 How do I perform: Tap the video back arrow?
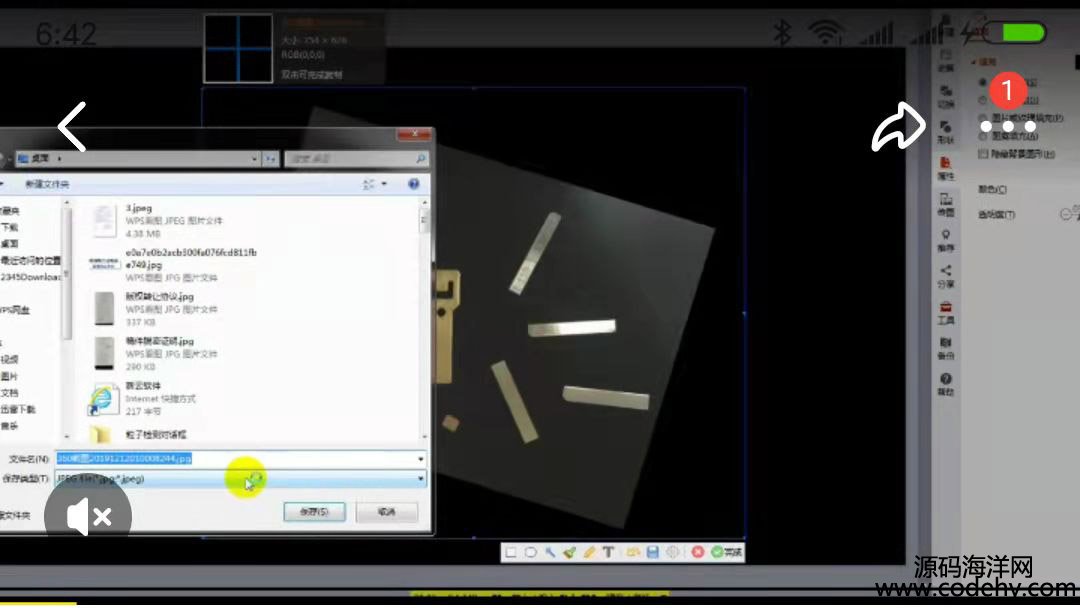72,127
